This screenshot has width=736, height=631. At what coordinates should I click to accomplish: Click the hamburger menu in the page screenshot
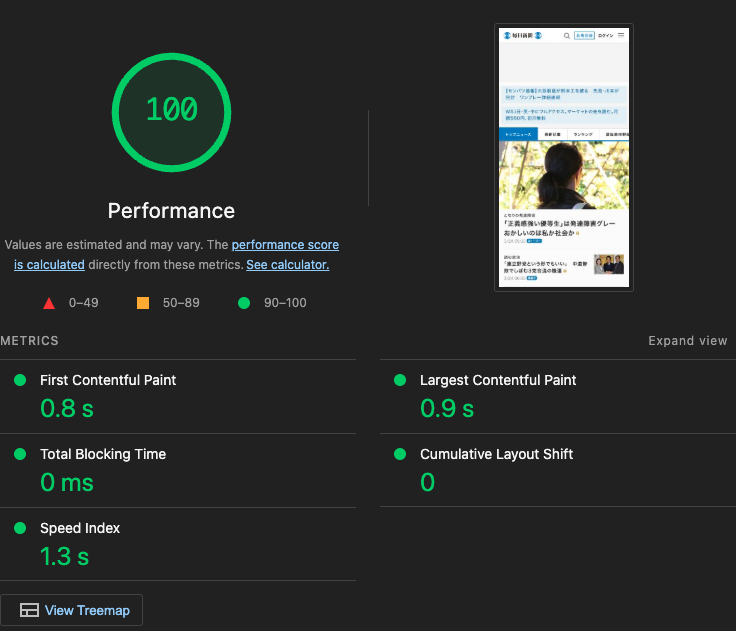pos(621,35)
